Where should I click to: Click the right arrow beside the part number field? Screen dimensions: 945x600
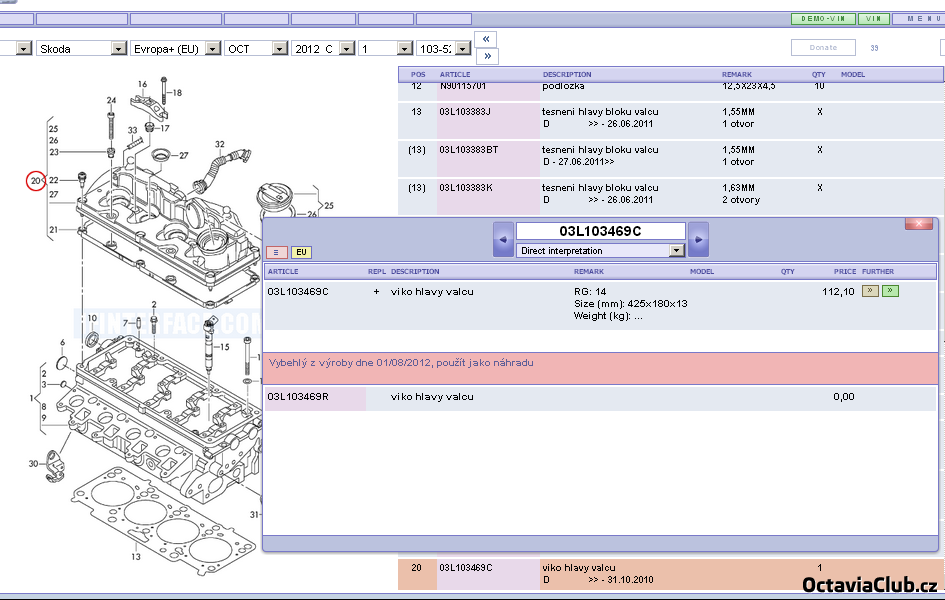698,239
